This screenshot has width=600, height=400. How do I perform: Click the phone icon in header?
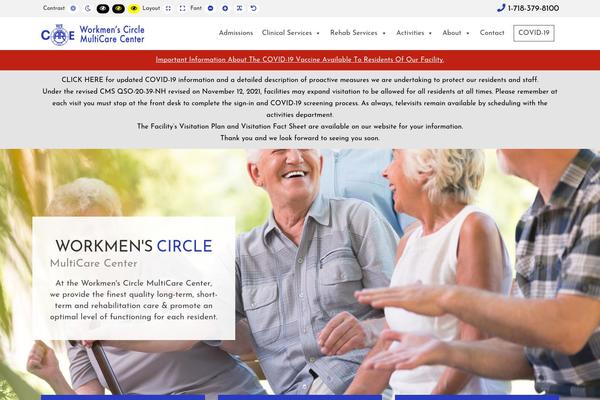click(x=501, y=8)
